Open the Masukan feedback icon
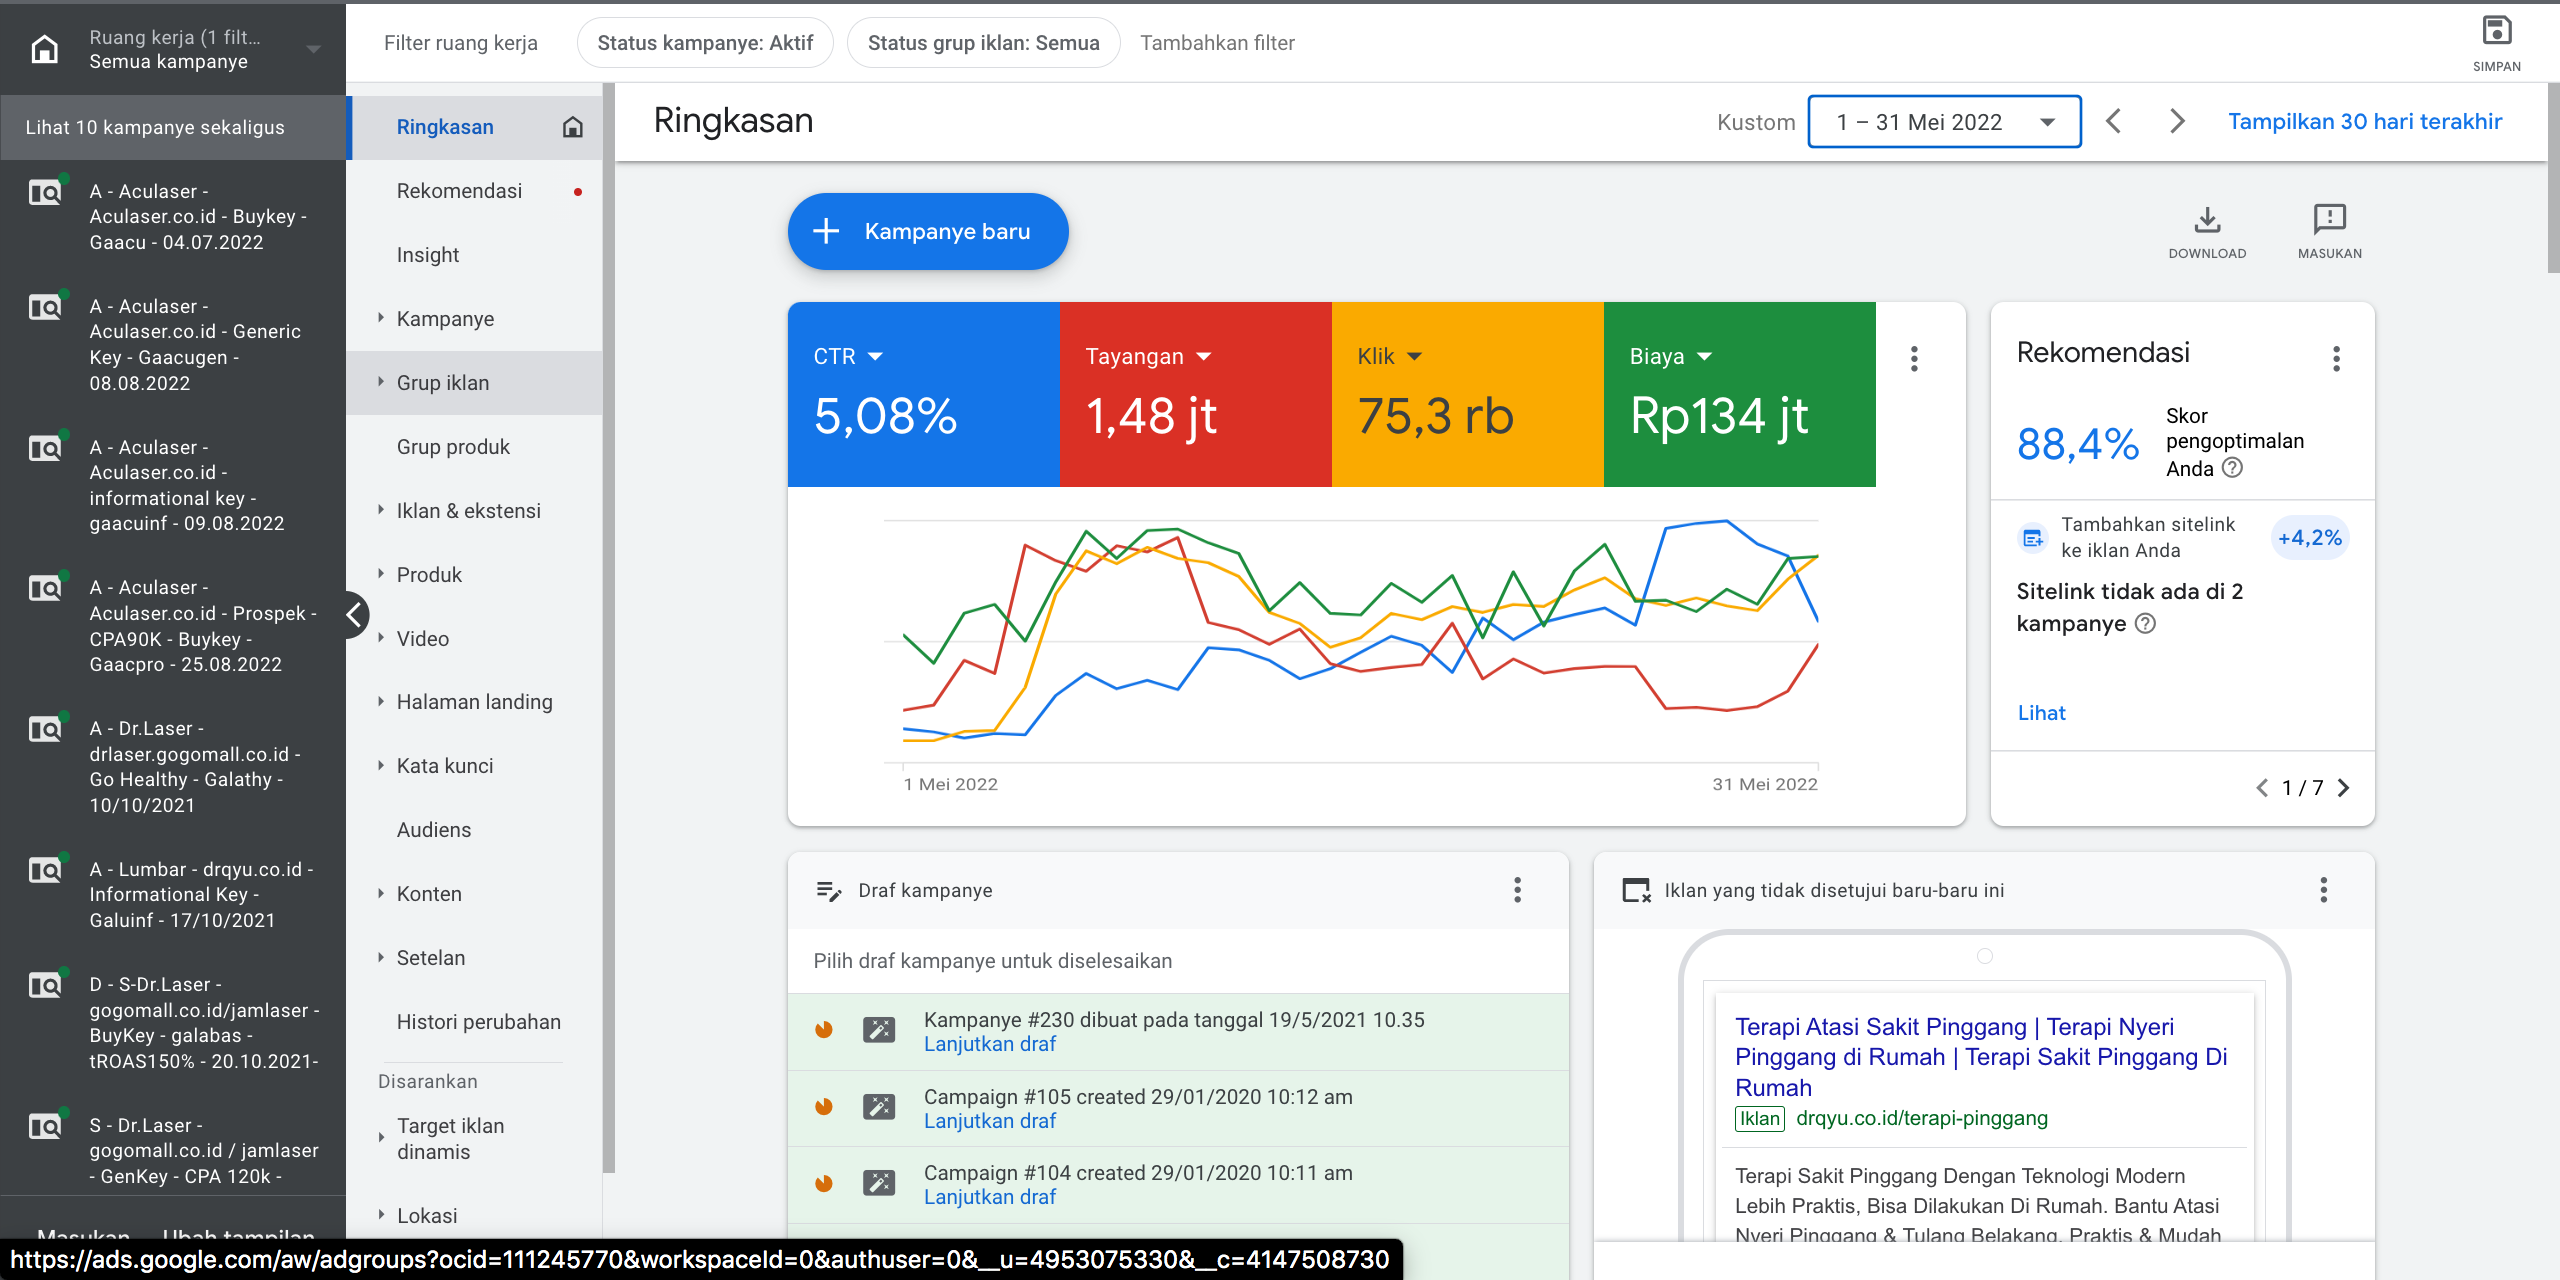 [2329, 221]
